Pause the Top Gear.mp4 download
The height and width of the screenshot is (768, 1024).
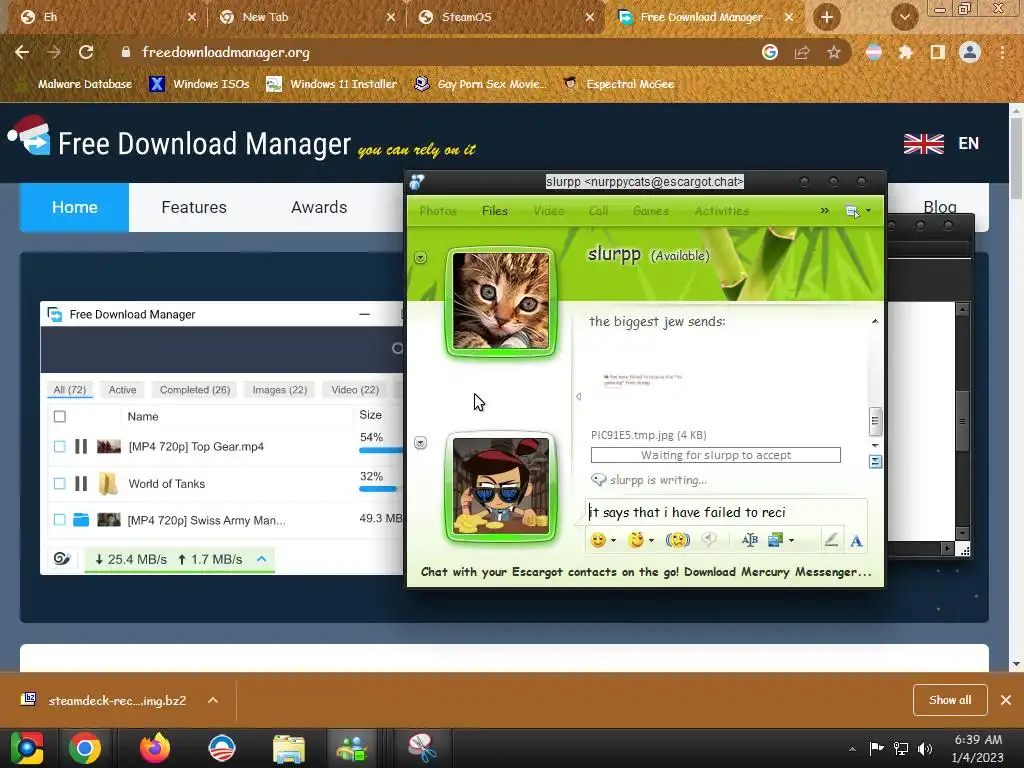click(81, 447)
